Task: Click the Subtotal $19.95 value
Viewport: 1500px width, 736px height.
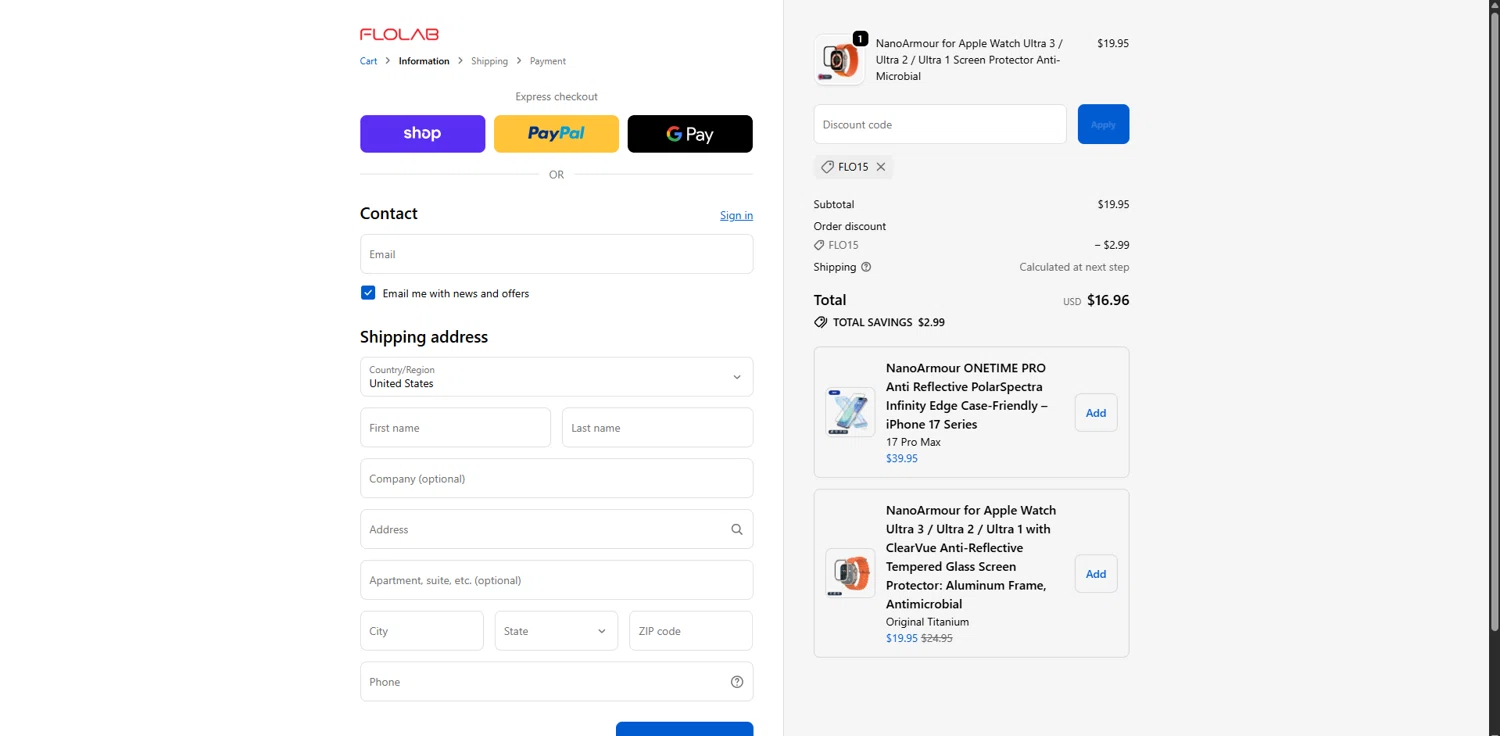Action: (1113, 204)
